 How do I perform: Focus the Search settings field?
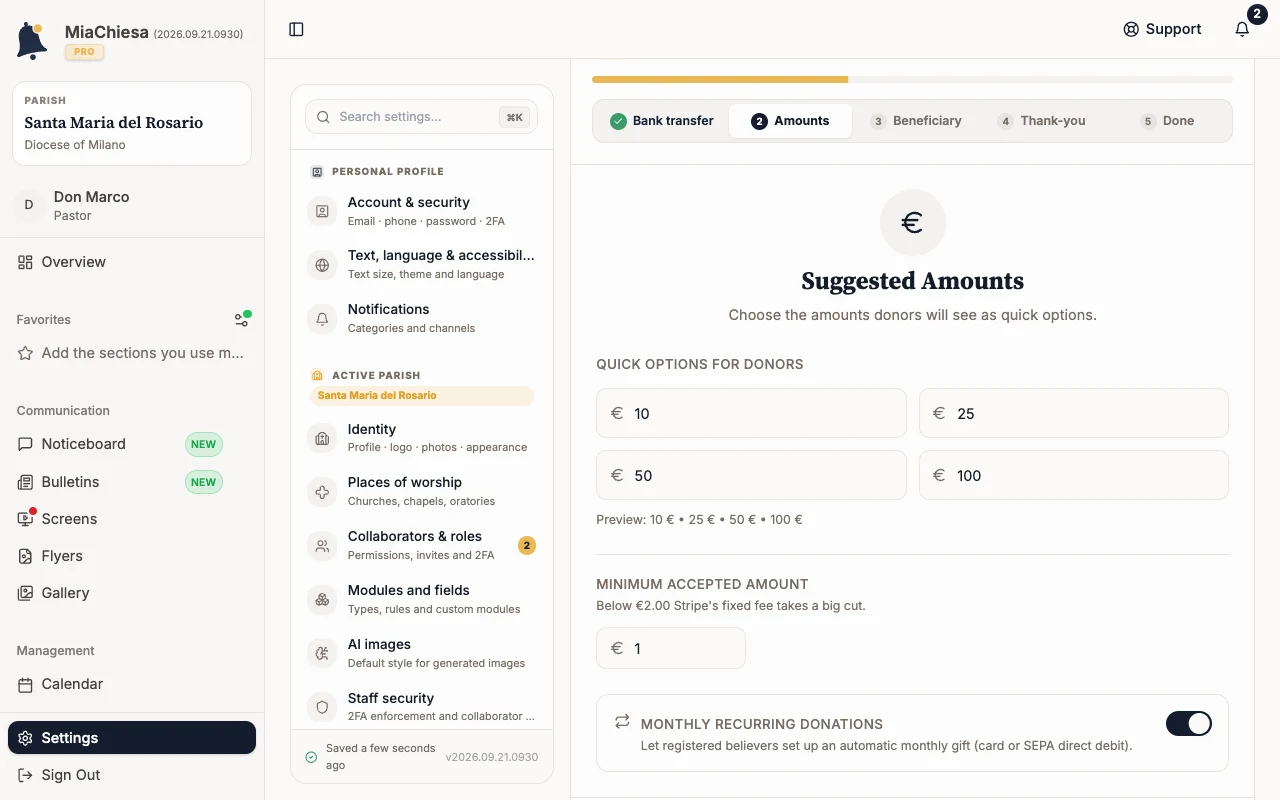tap(421, 117)
